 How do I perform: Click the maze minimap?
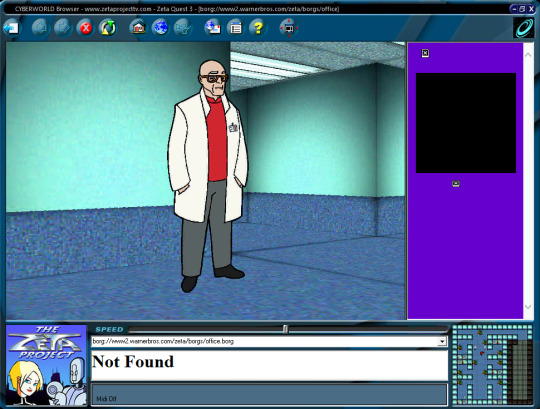click(492, 365)
